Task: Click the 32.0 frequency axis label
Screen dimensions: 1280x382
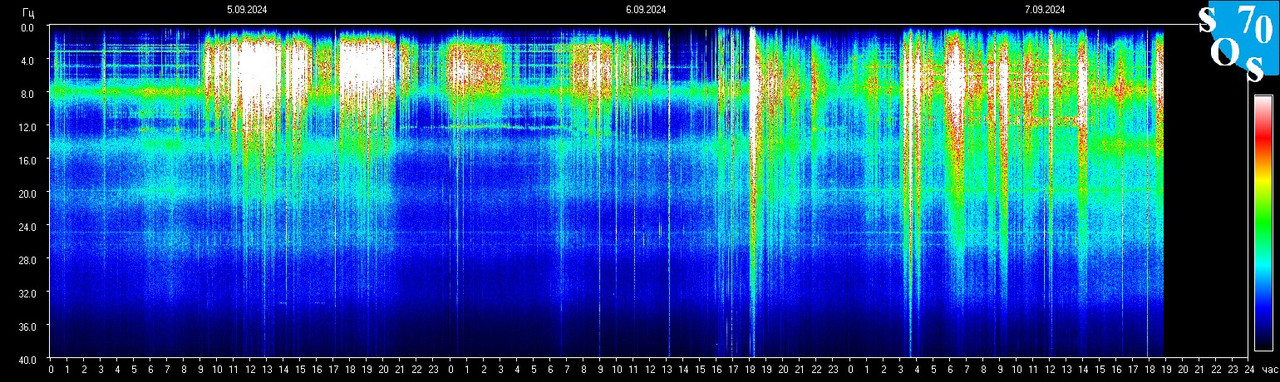Action: [28, 293]
